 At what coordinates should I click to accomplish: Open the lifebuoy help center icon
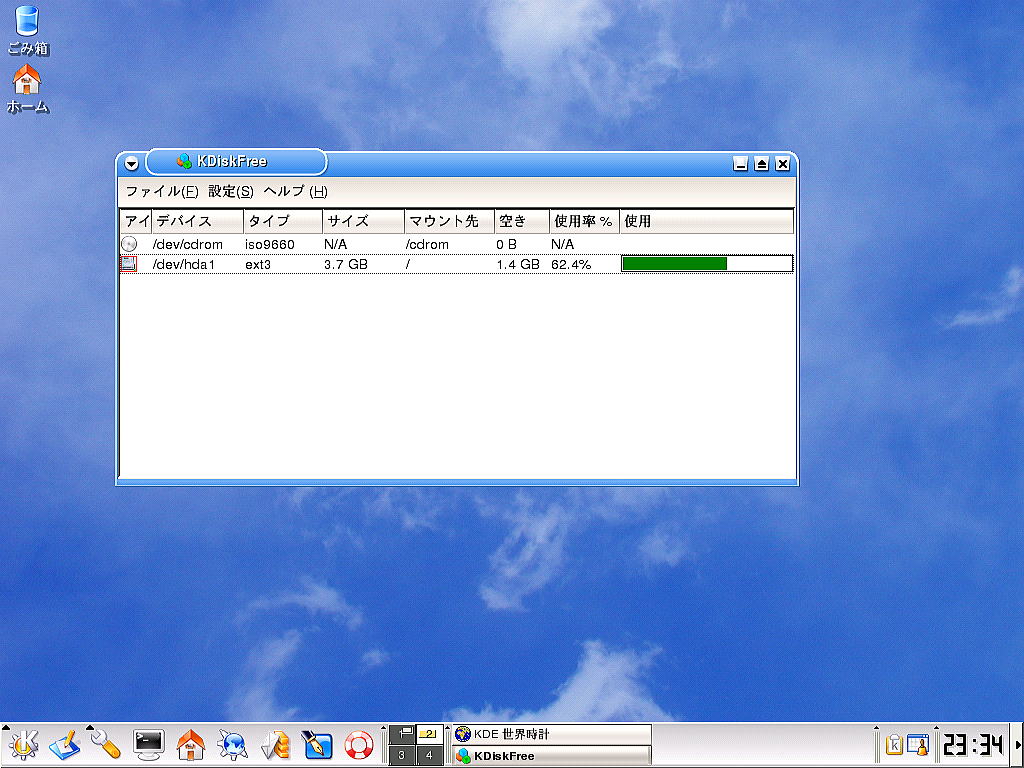(359, 745)
